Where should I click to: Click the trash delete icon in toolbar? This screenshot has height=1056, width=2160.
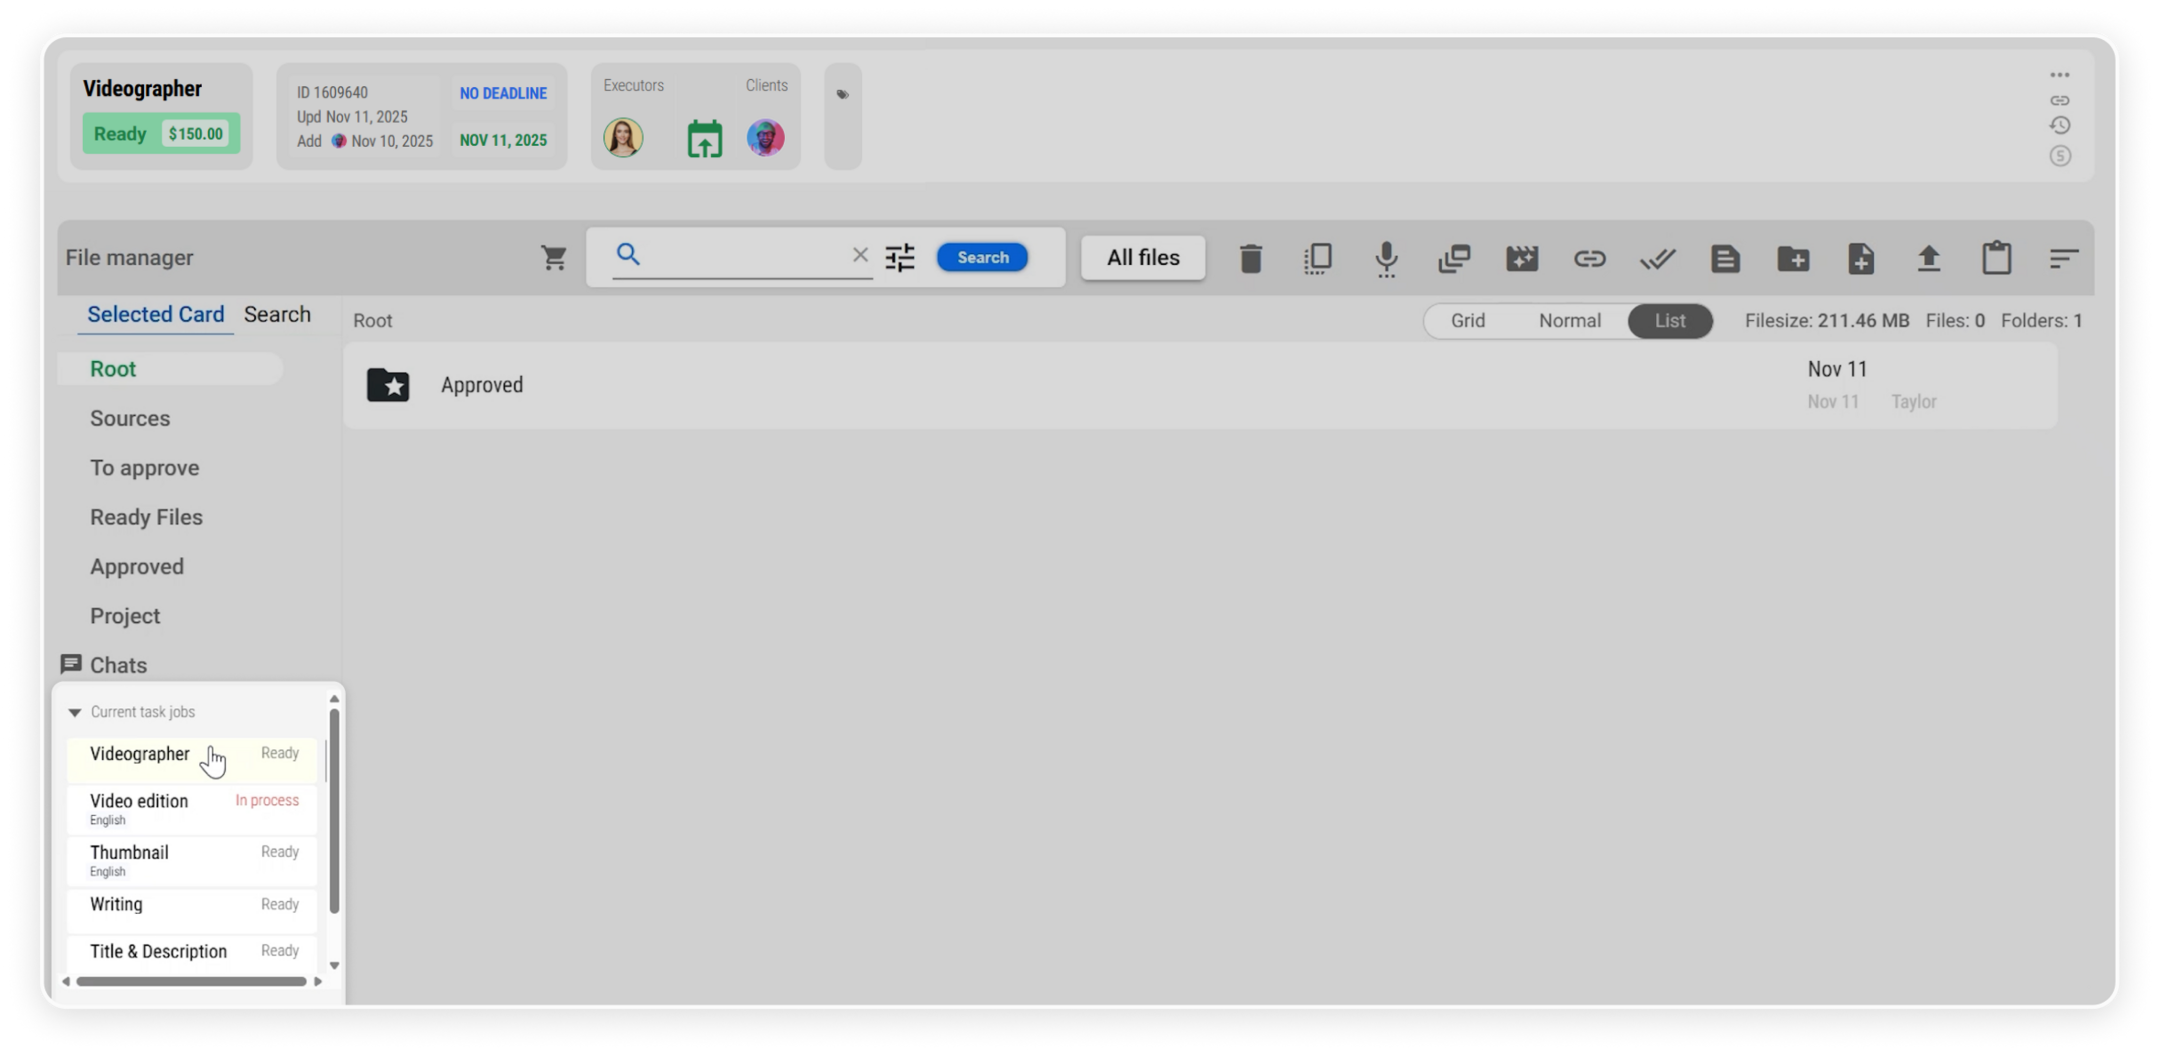(1250, 259)
